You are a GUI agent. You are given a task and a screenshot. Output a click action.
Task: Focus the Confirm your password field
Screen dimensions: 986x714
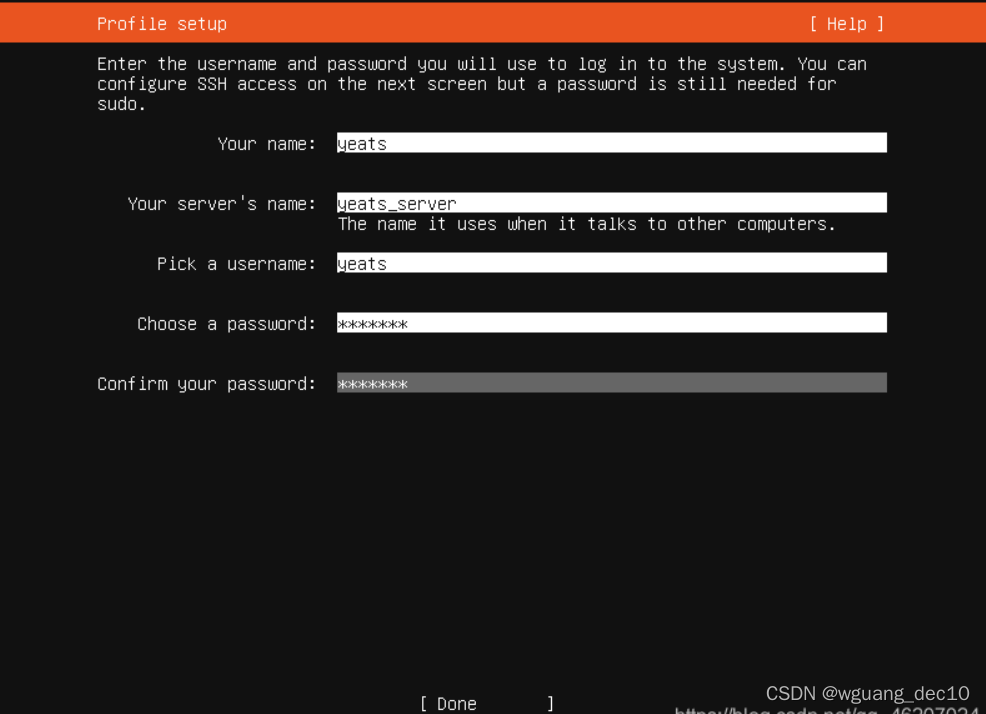pyautogui.click(x=612, y=382)
